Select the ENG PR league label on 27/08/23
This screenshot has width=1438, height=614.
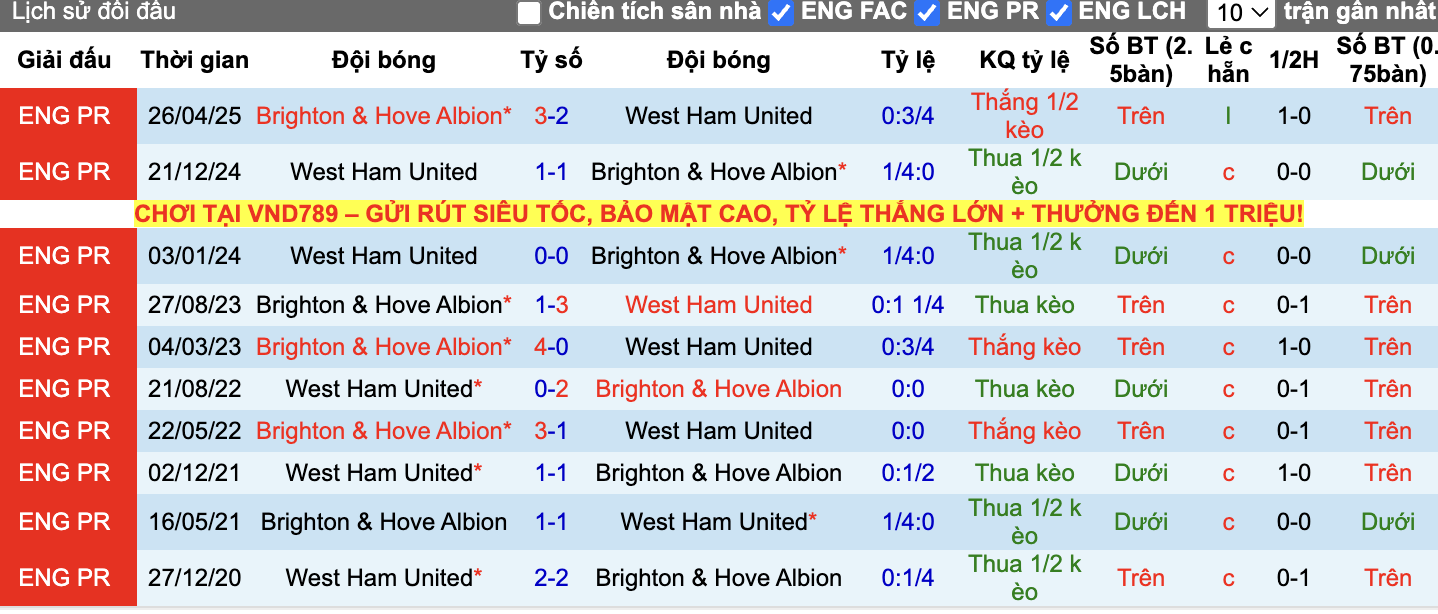[67, 304]
